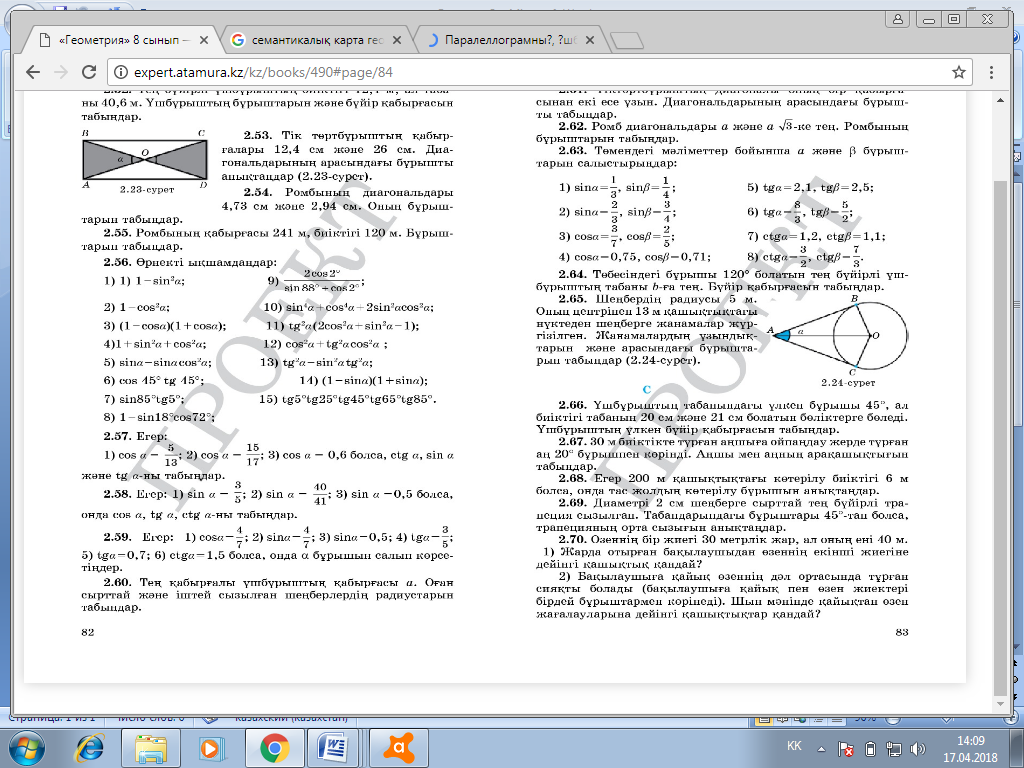Open Windows Media Player from taskbar

point(212,748)
